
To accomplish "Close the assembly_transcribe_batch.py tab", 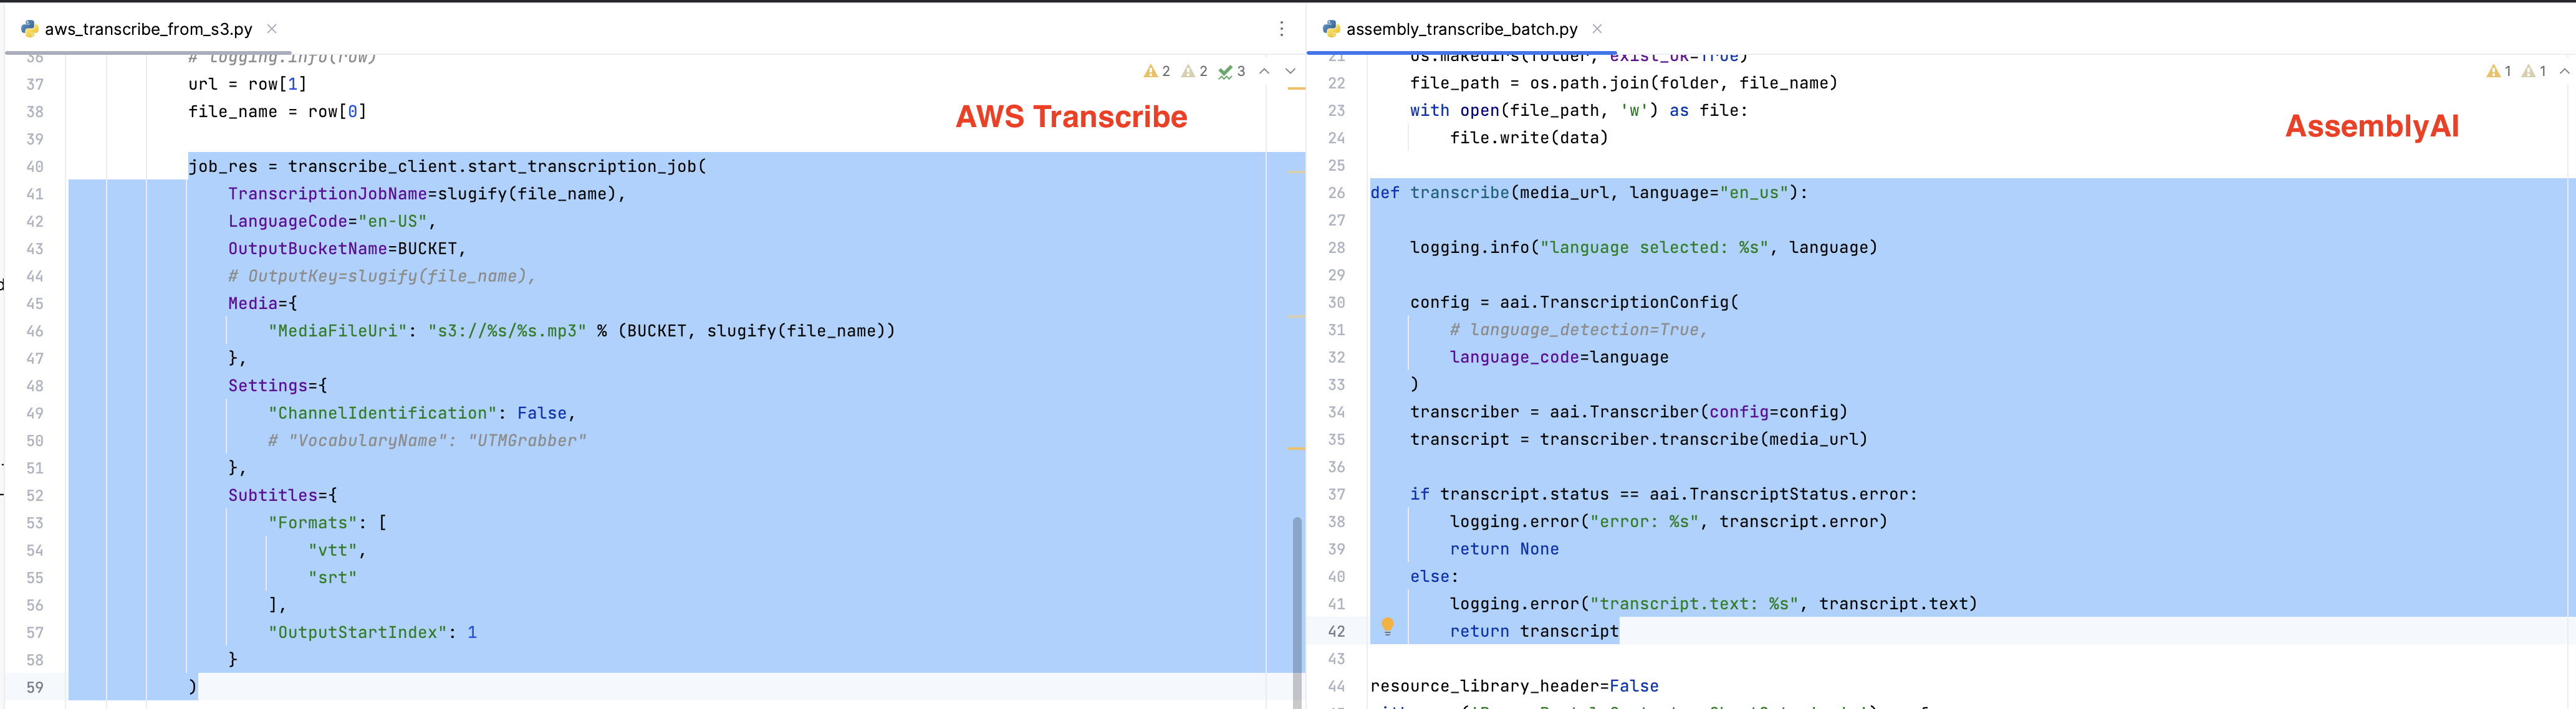I will coord(1597,29).
